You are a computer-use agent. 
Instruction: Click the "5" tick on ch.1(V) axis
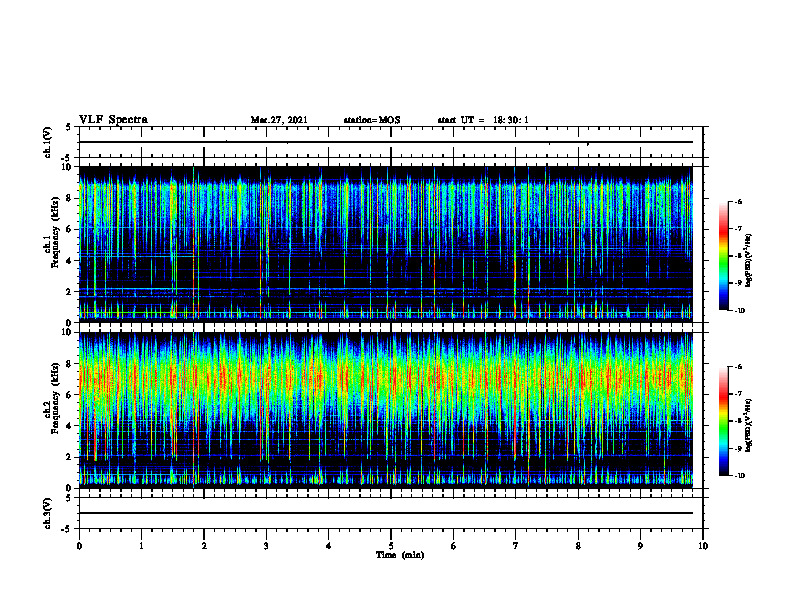[x=69, y=127]
